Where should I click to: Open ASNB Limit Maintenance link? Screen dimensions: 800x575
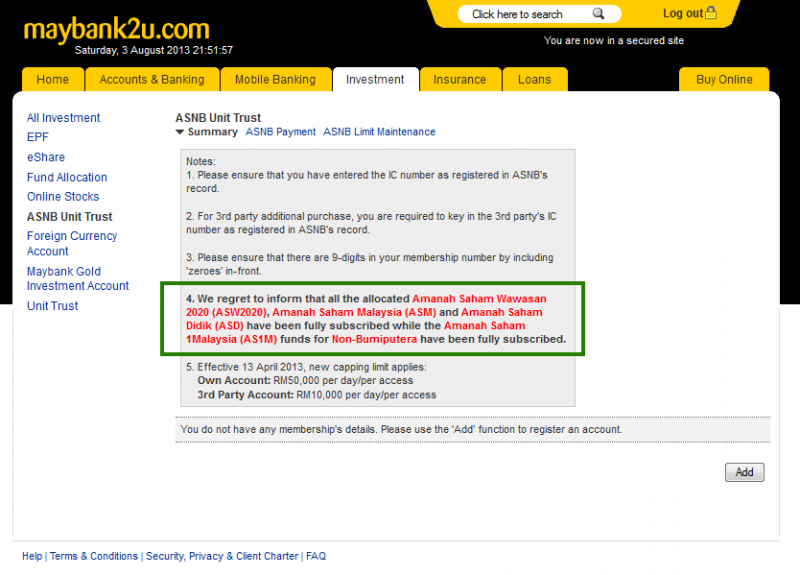click(379, 132)
